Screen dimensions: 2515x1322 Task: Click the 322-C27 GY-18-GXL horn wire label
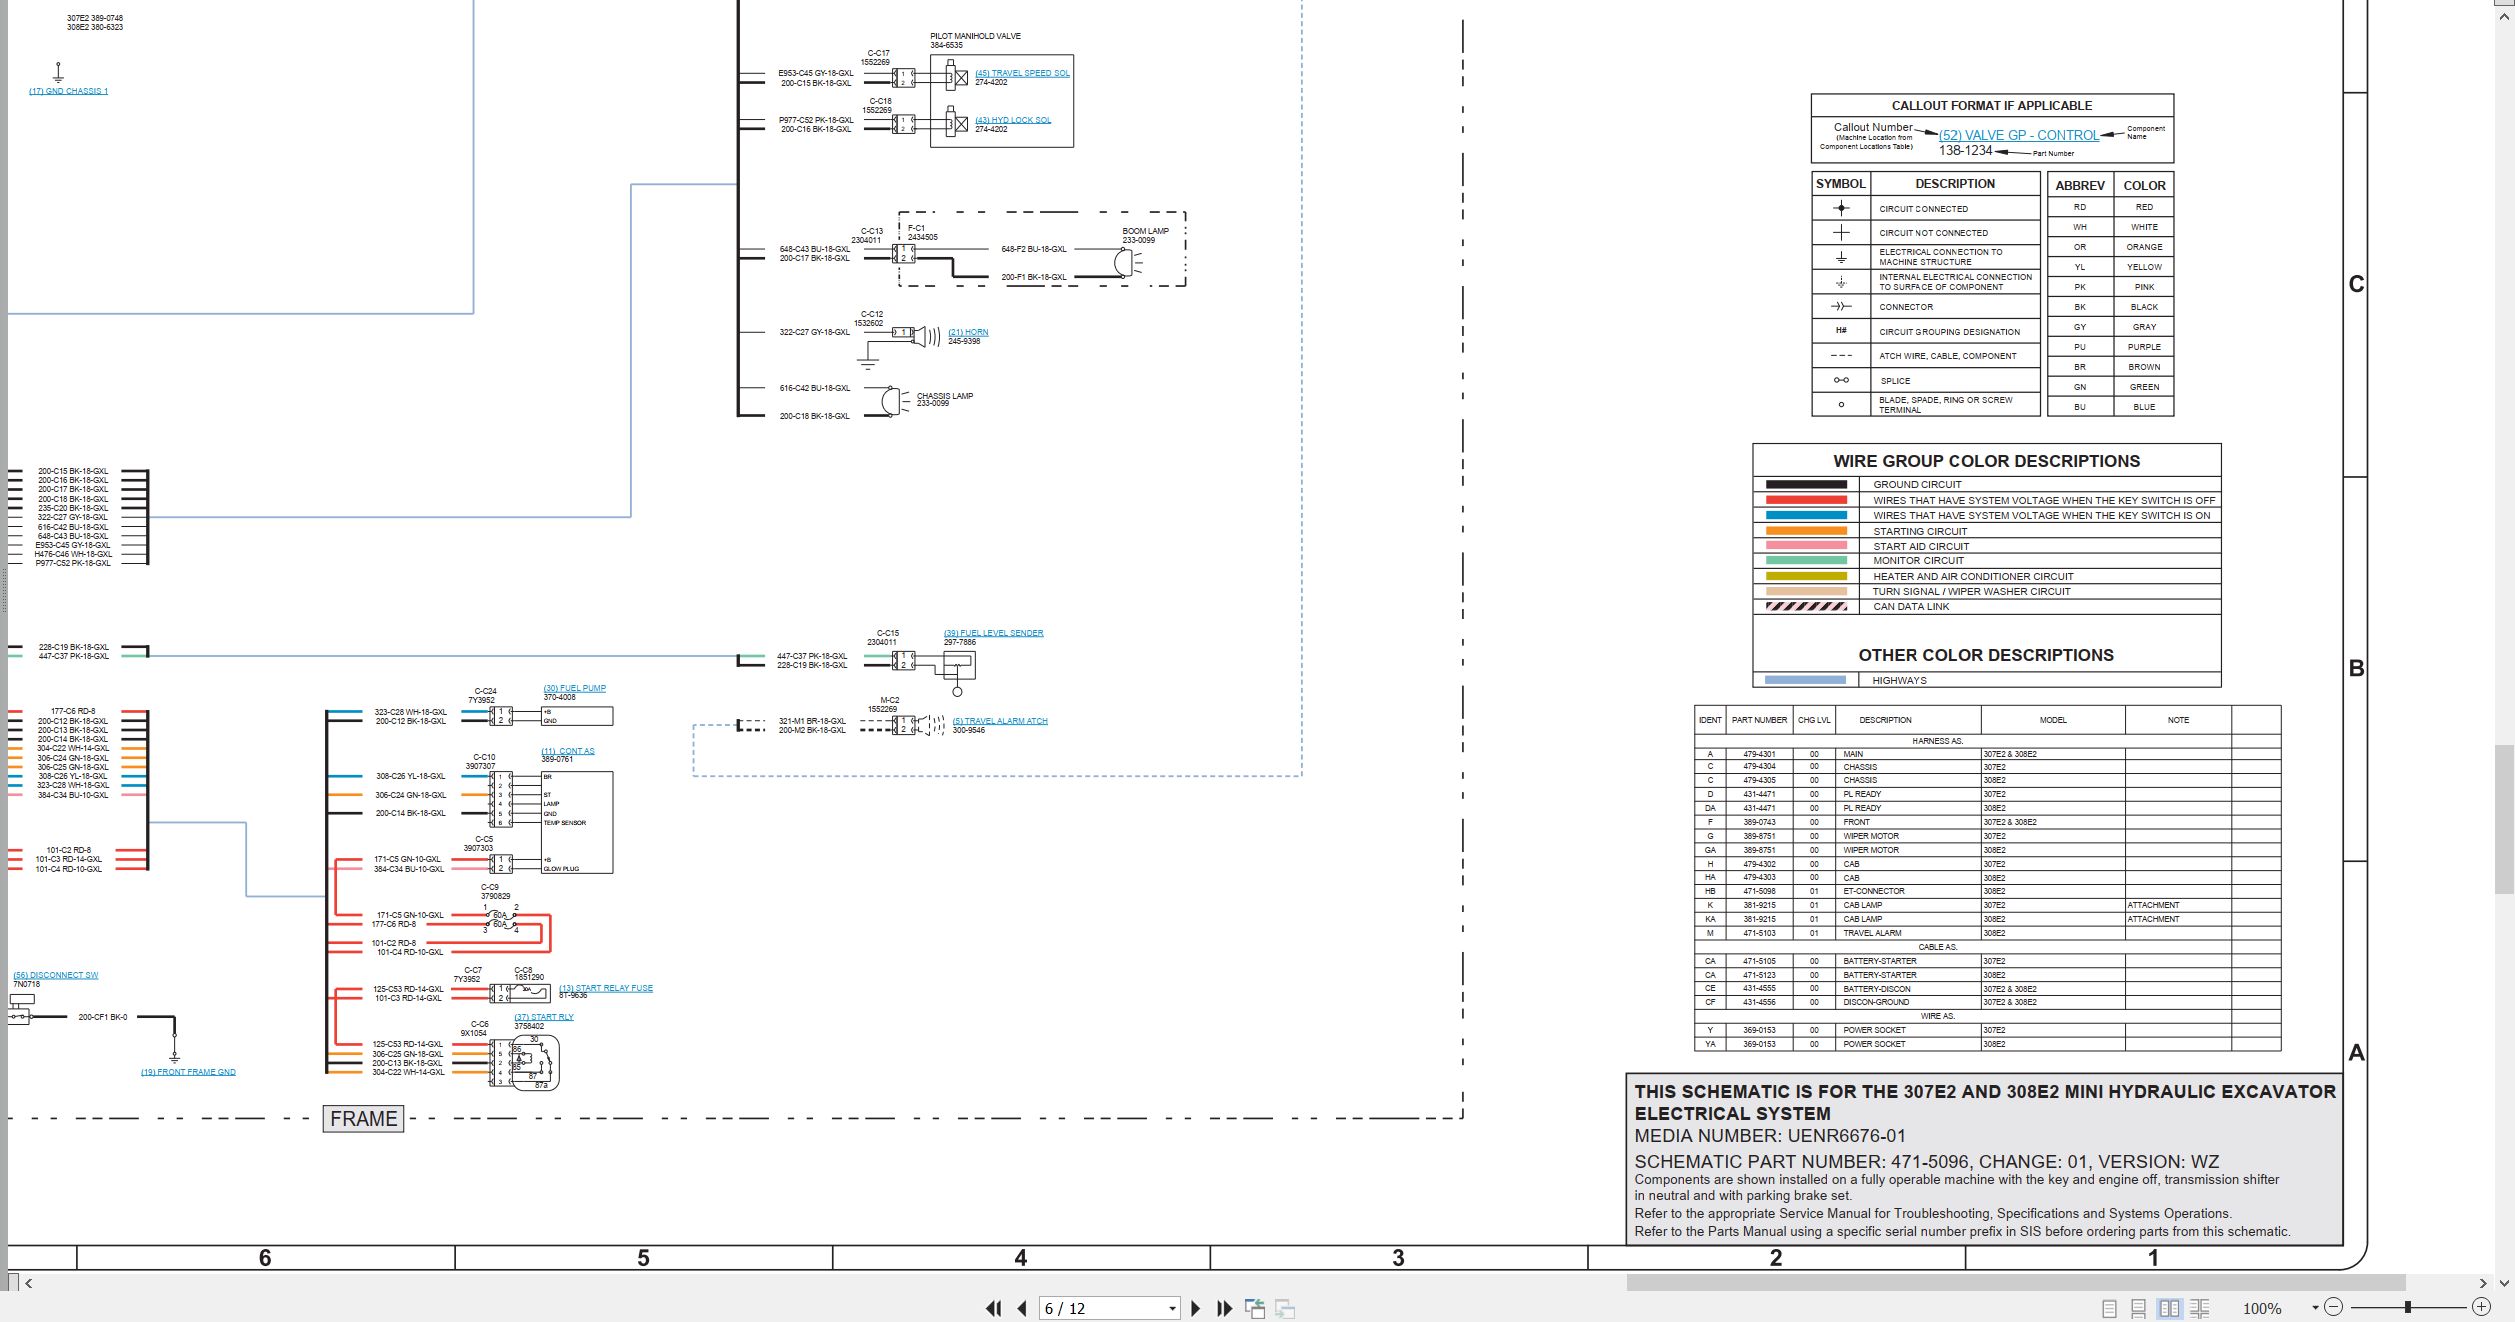point(815,332)
